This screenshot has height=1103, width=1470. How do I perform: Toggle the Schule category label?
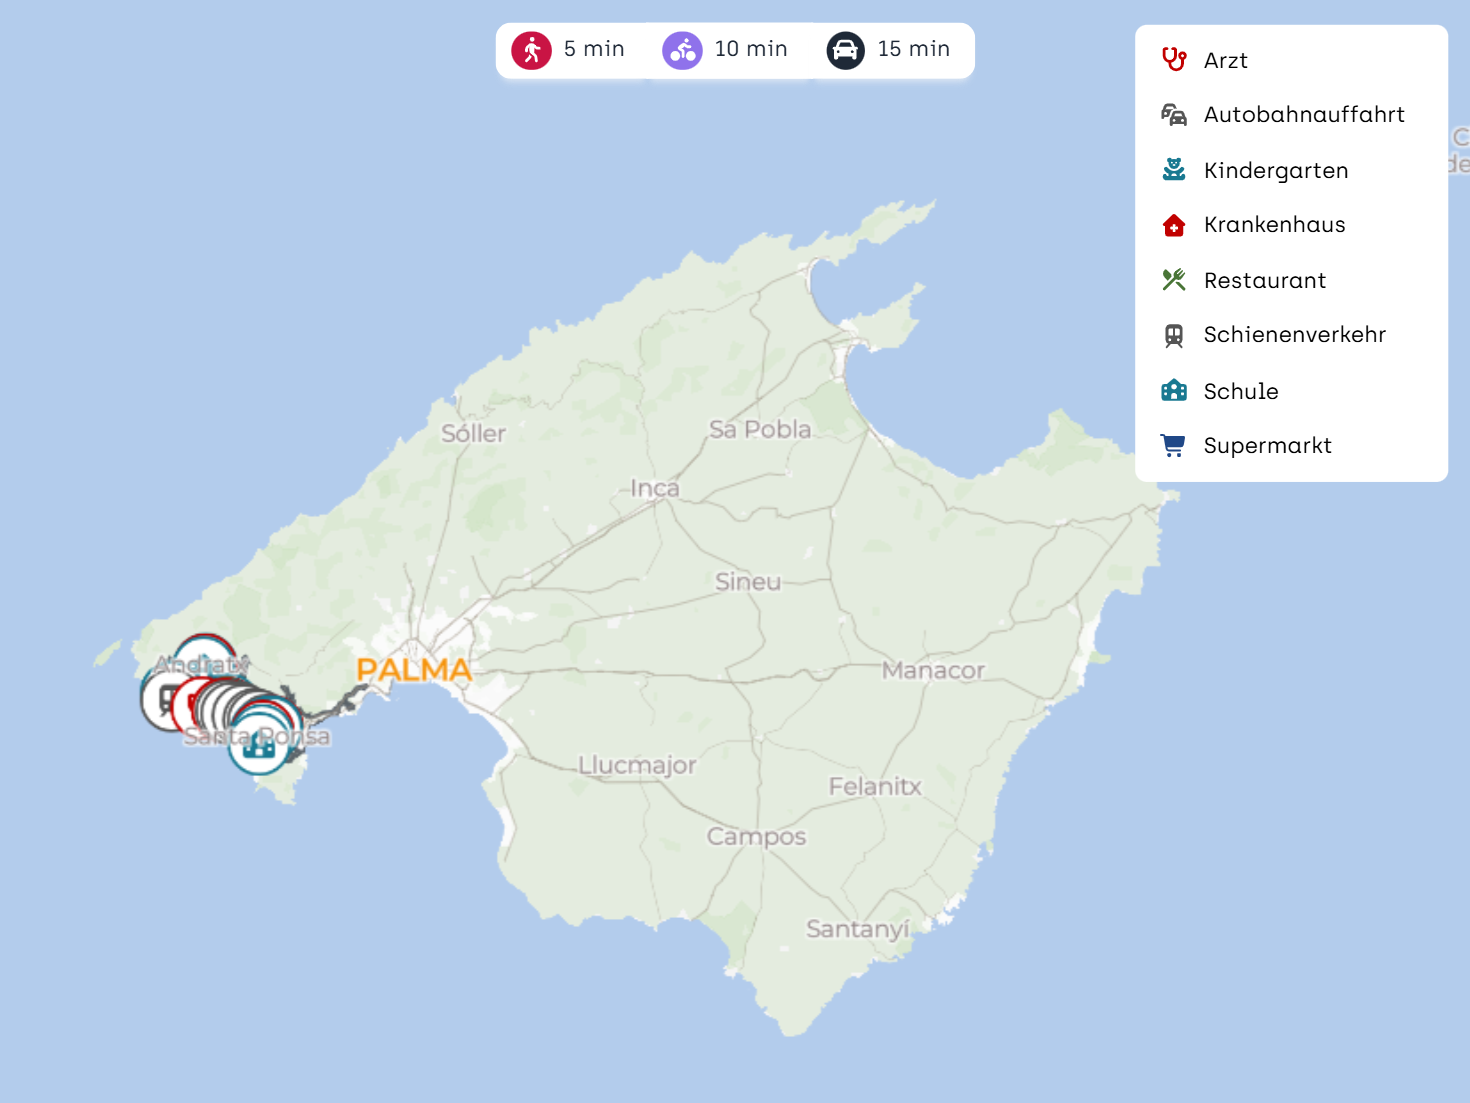1241,391
